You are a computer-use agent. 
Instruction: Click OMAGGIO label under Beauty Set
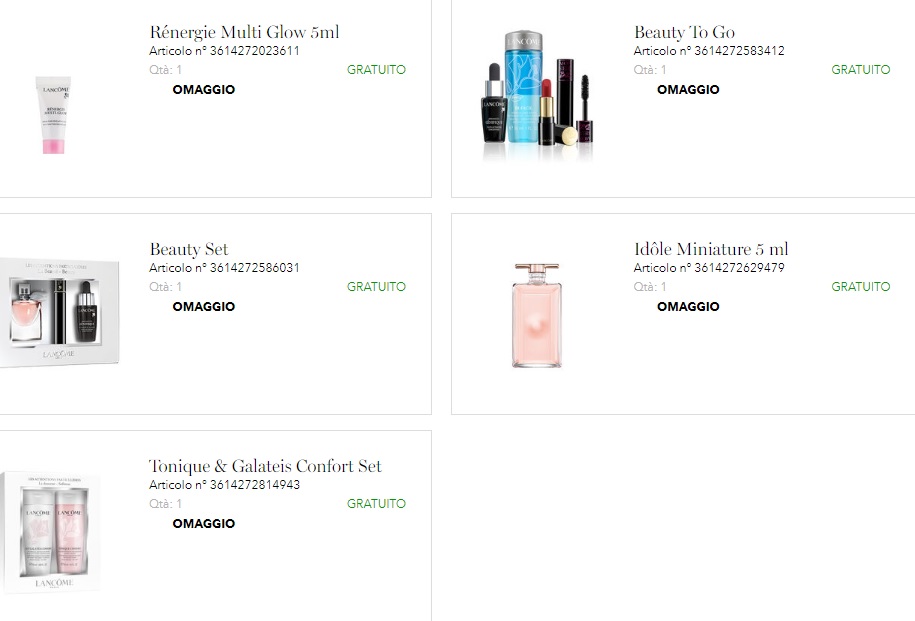click(204, 306)
